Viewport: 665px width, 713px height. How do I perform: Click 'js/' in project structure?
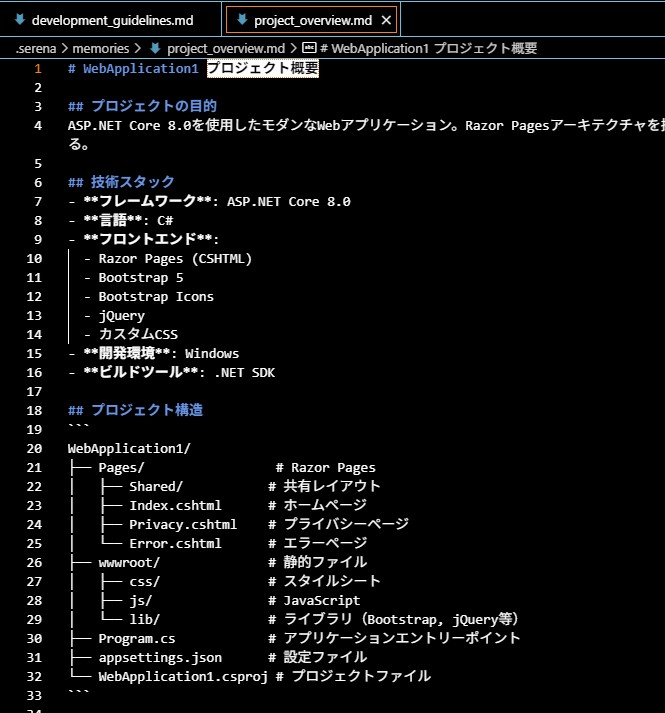[x=140, y=601]
